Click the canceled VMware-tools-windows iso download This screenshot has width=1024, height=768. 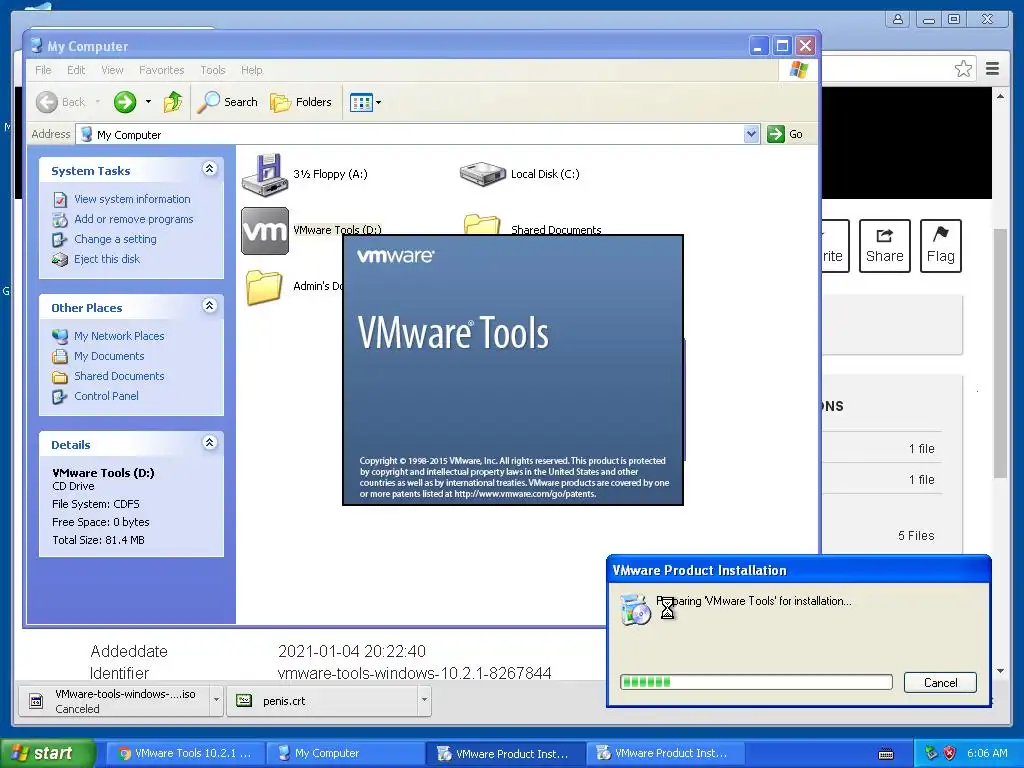(114, 701)
